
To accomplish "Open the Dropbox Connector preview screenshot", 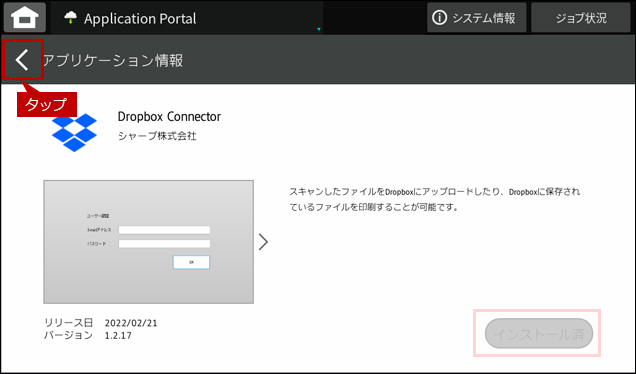I will coord(148,242).
